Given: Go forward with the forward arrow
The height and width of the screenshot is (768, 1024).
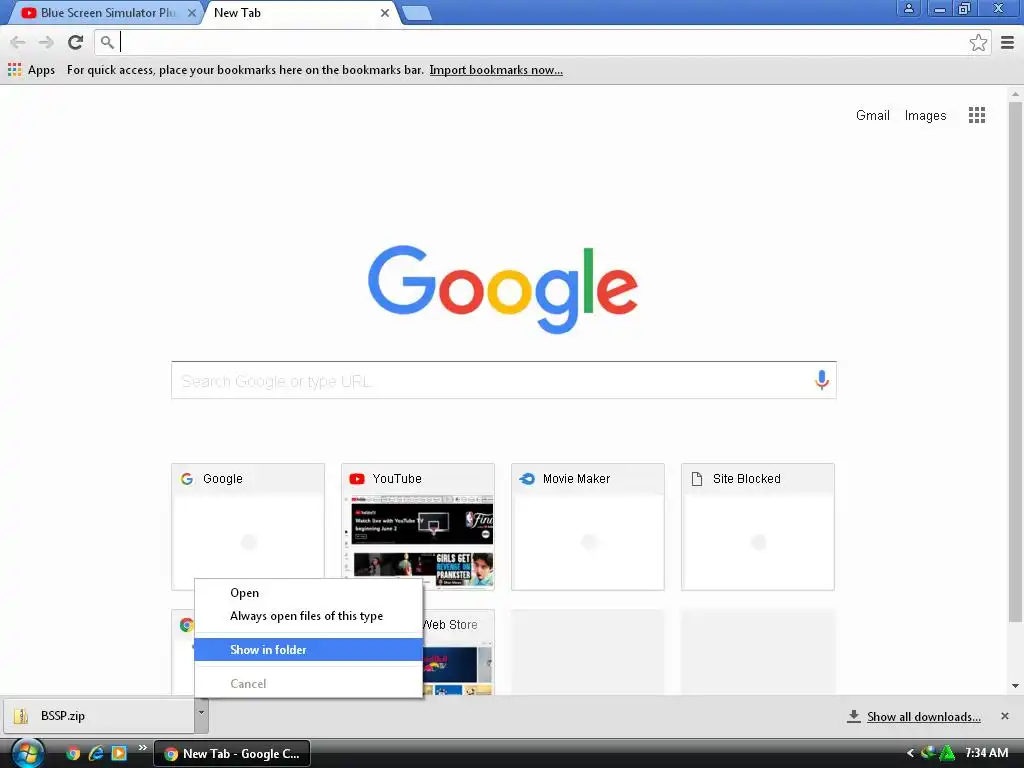Looking at the screenshot, I should (46, 42).
